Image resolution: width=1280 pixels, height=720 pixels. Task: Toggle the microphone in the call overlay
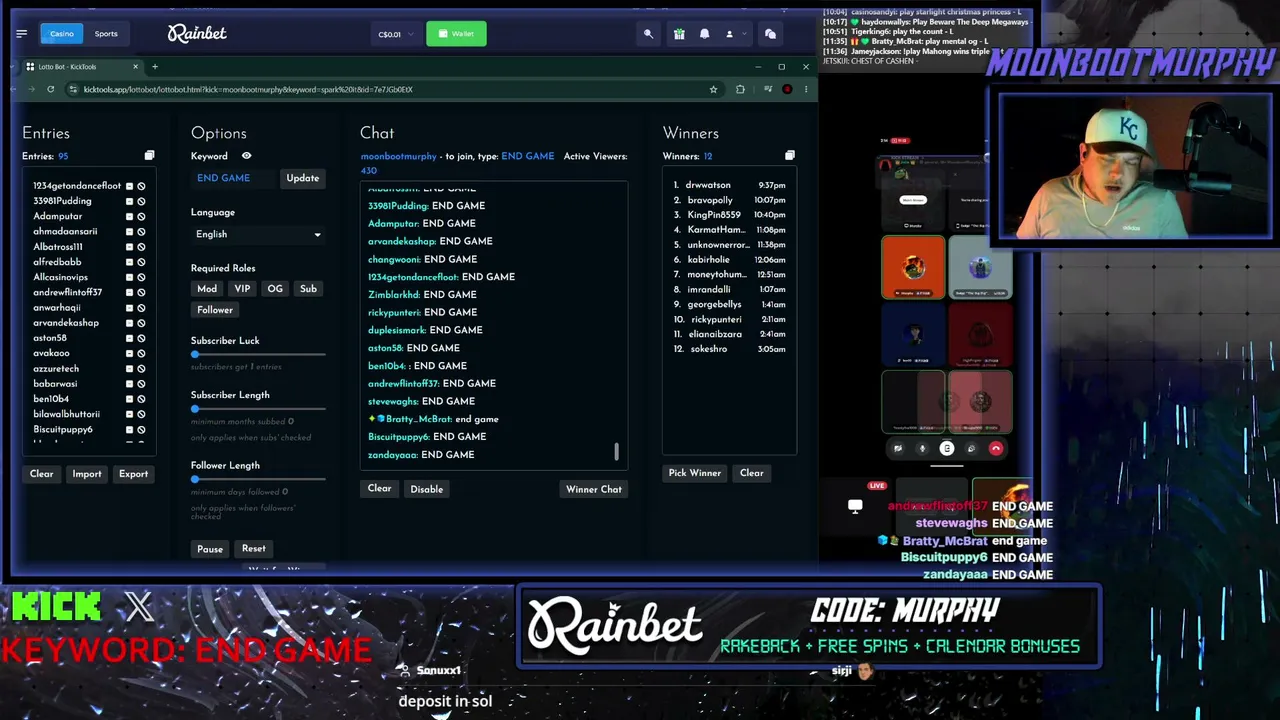coord(922,449)
